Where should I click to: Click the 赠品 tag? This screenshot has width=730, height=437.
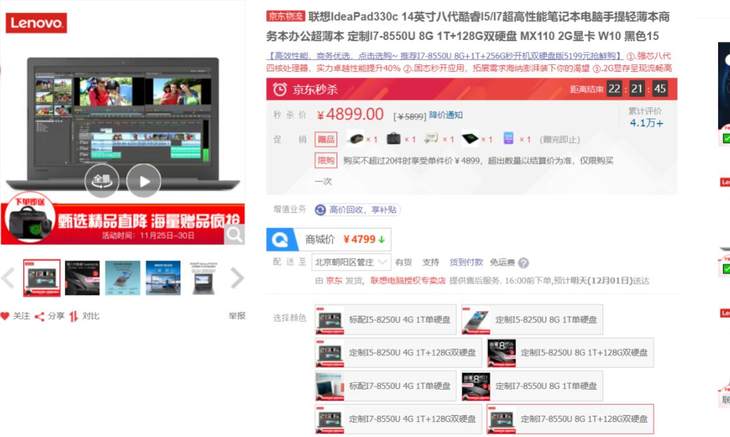326,139
